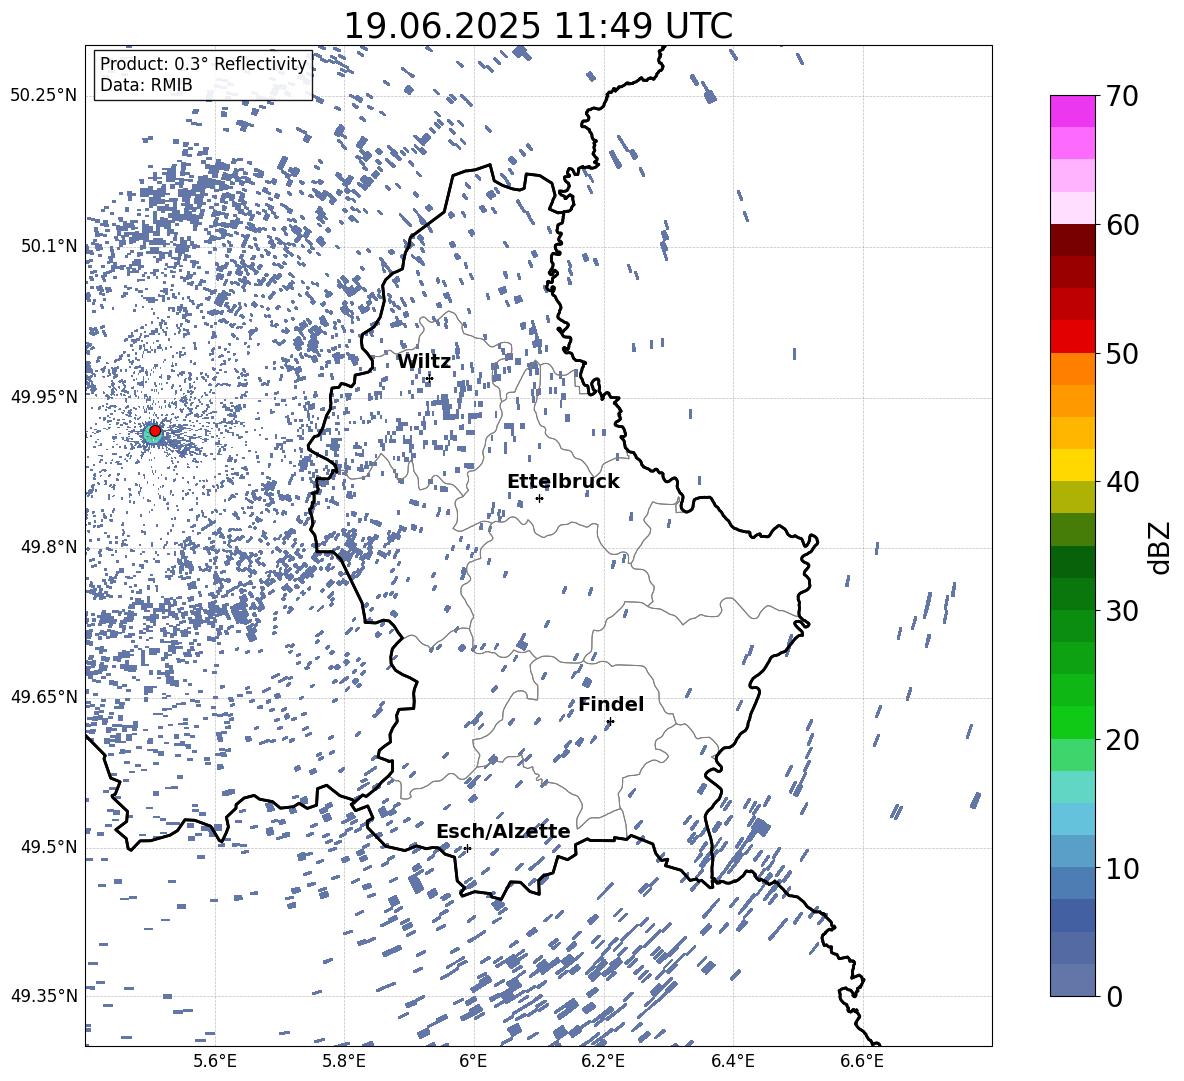Screen dimensions: 1184x1081
Task: Click the 49.8°N latitude label
Action: [x=49, y=547]
